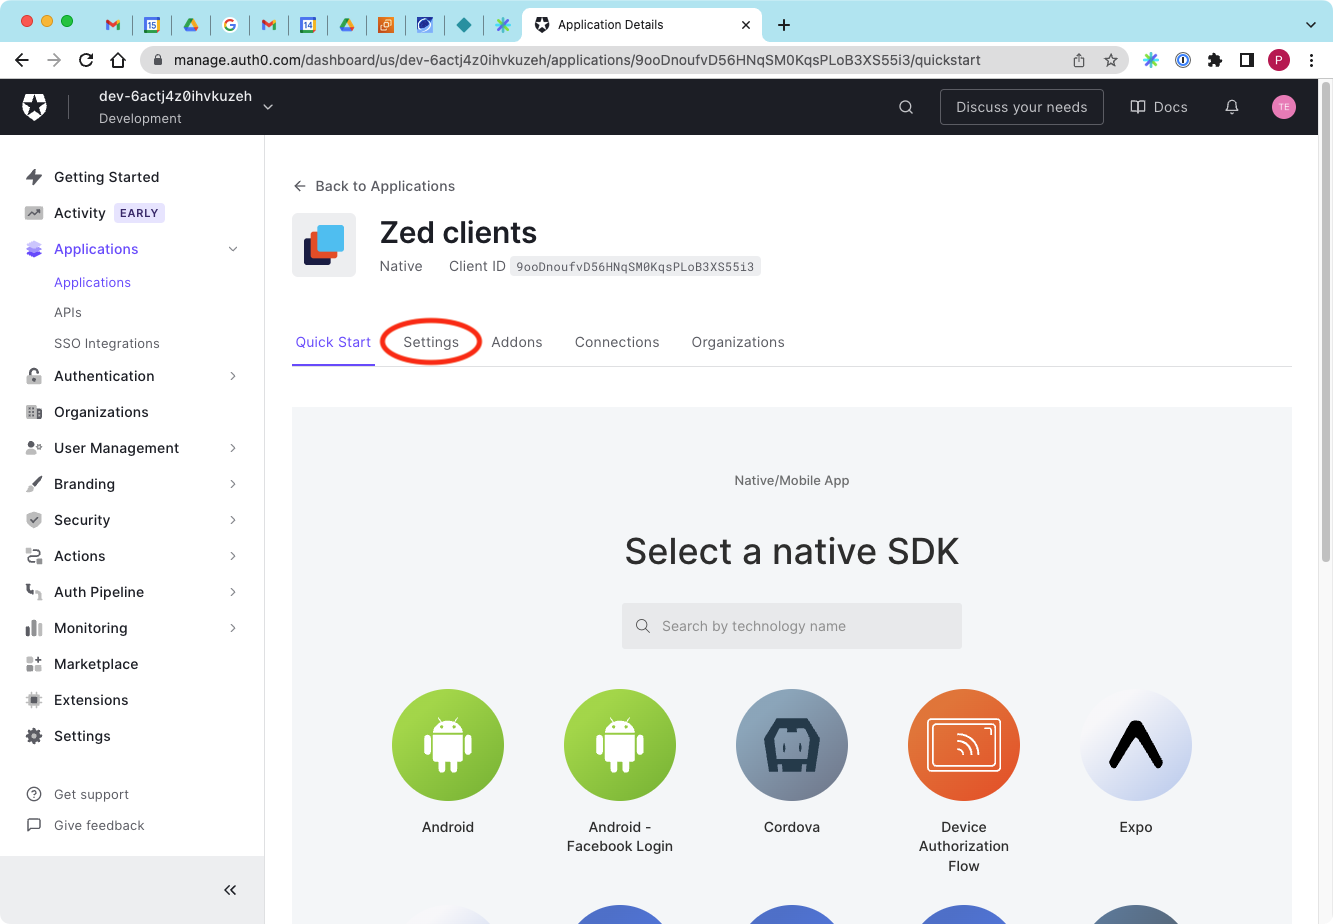Collapse the Applications sidebar section

pos(233,249)
